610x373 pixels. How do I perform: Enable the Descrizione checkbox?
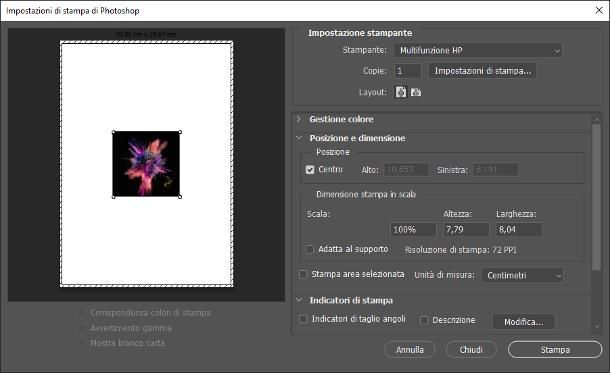pos(424,320)
